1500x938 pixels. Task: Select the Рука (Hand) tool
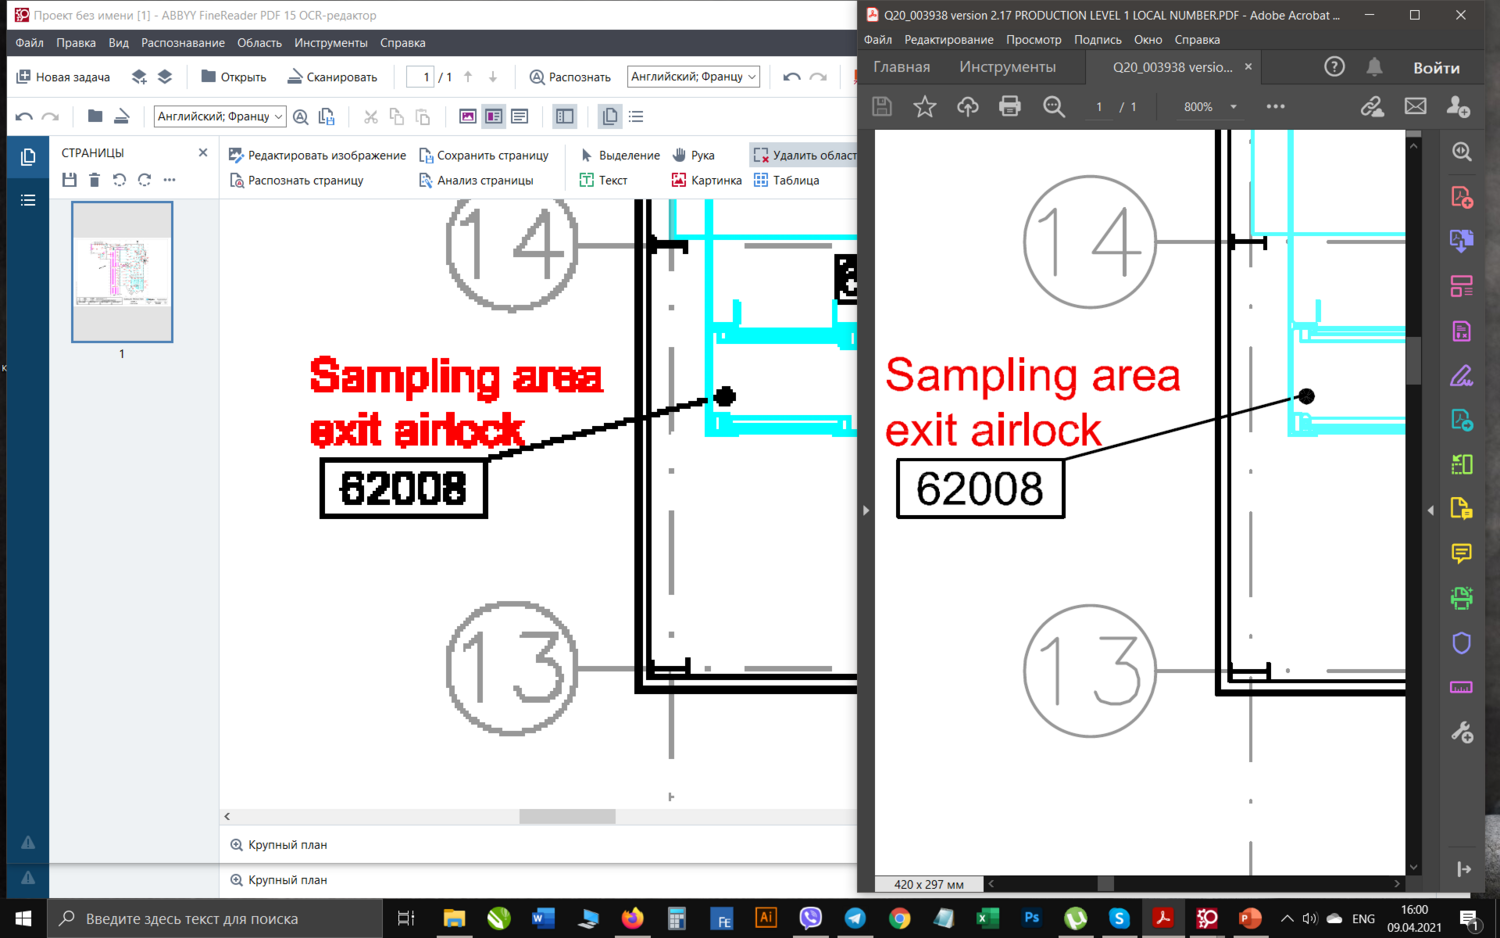(x=693, y=155)
